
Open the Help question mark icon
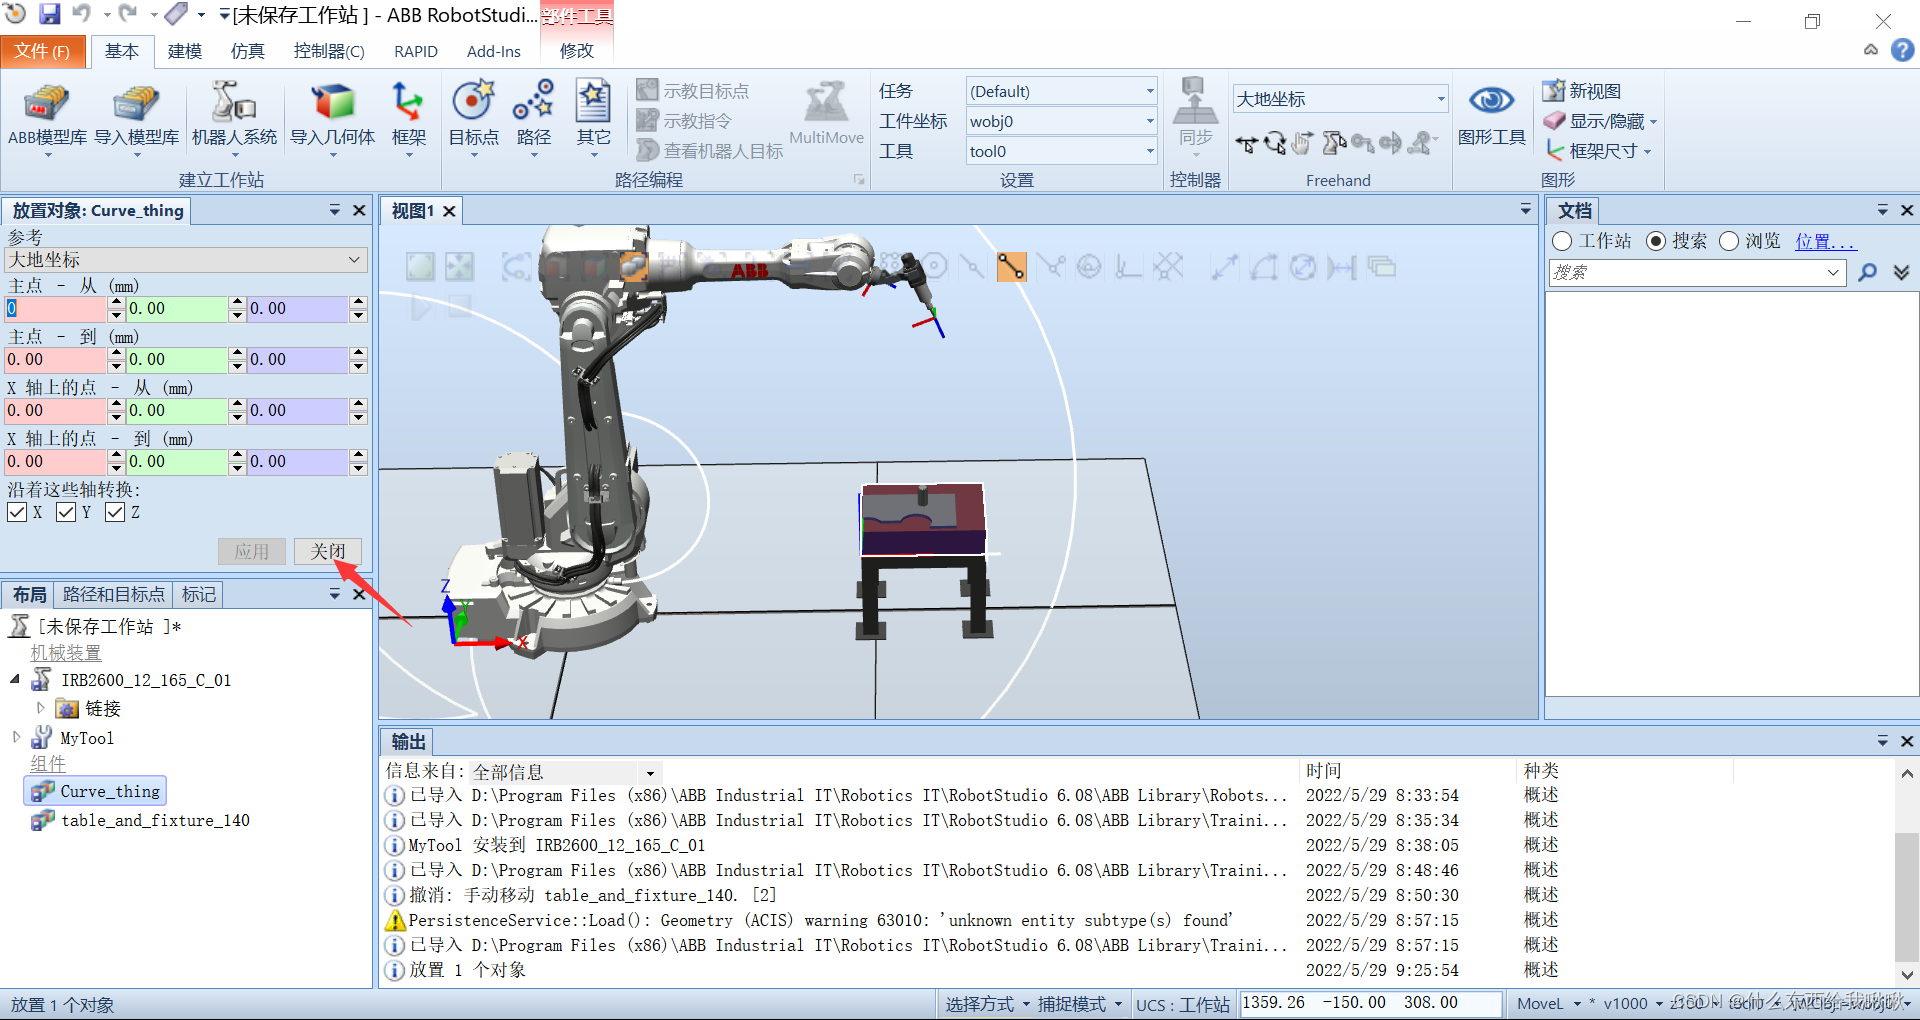pyautogui.click(x=1902, y=50)
